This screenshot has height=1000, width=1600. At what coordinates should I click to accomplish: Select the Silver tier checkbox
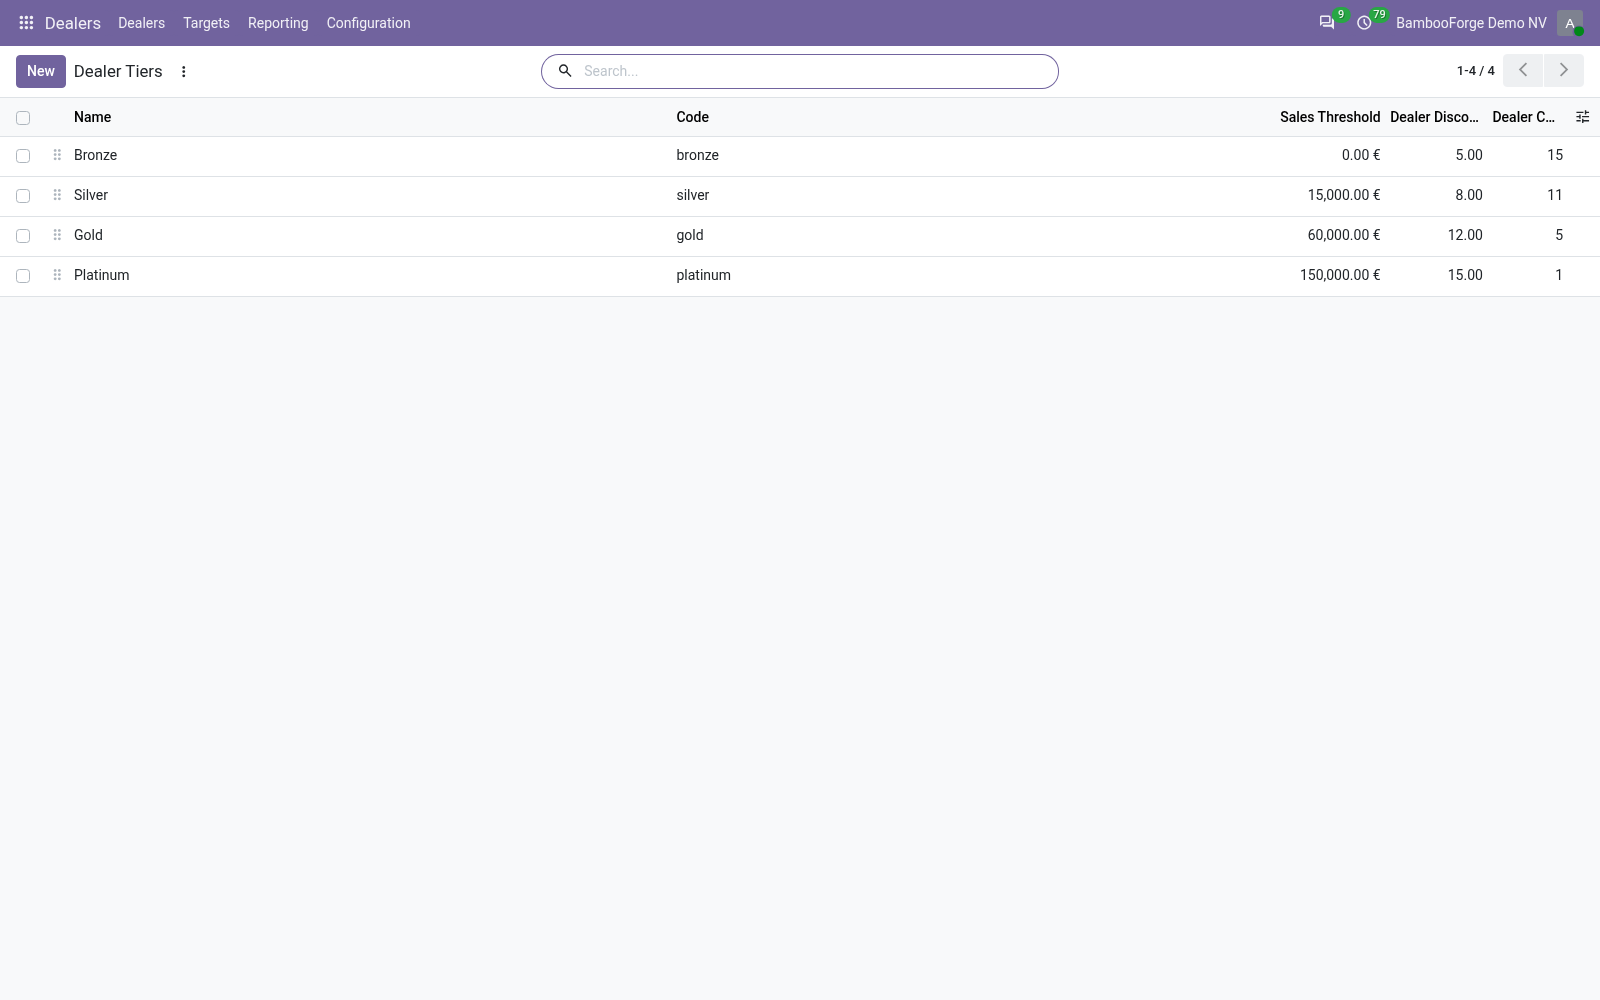23,196
